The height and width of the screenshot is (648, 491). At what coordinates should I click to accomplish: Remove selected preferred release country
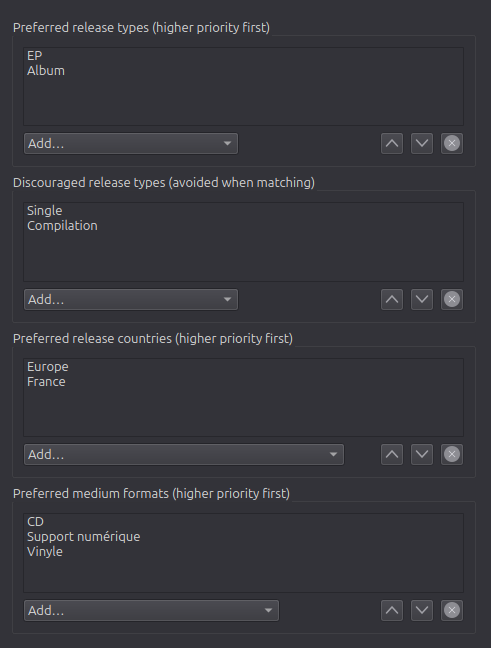coord(452,455)
